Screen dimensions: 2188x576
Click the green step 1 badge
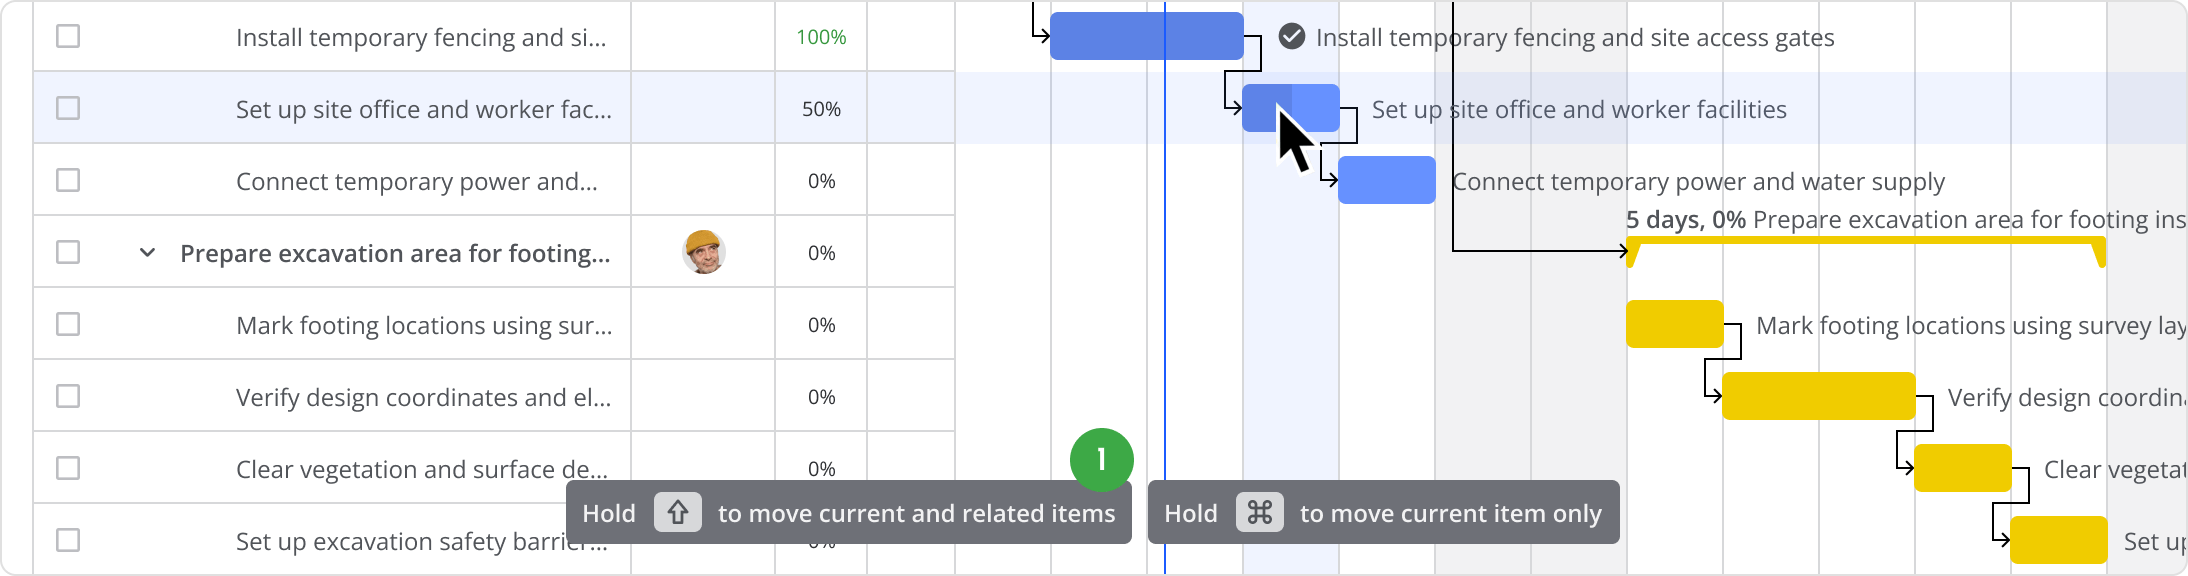[1101, 460]
